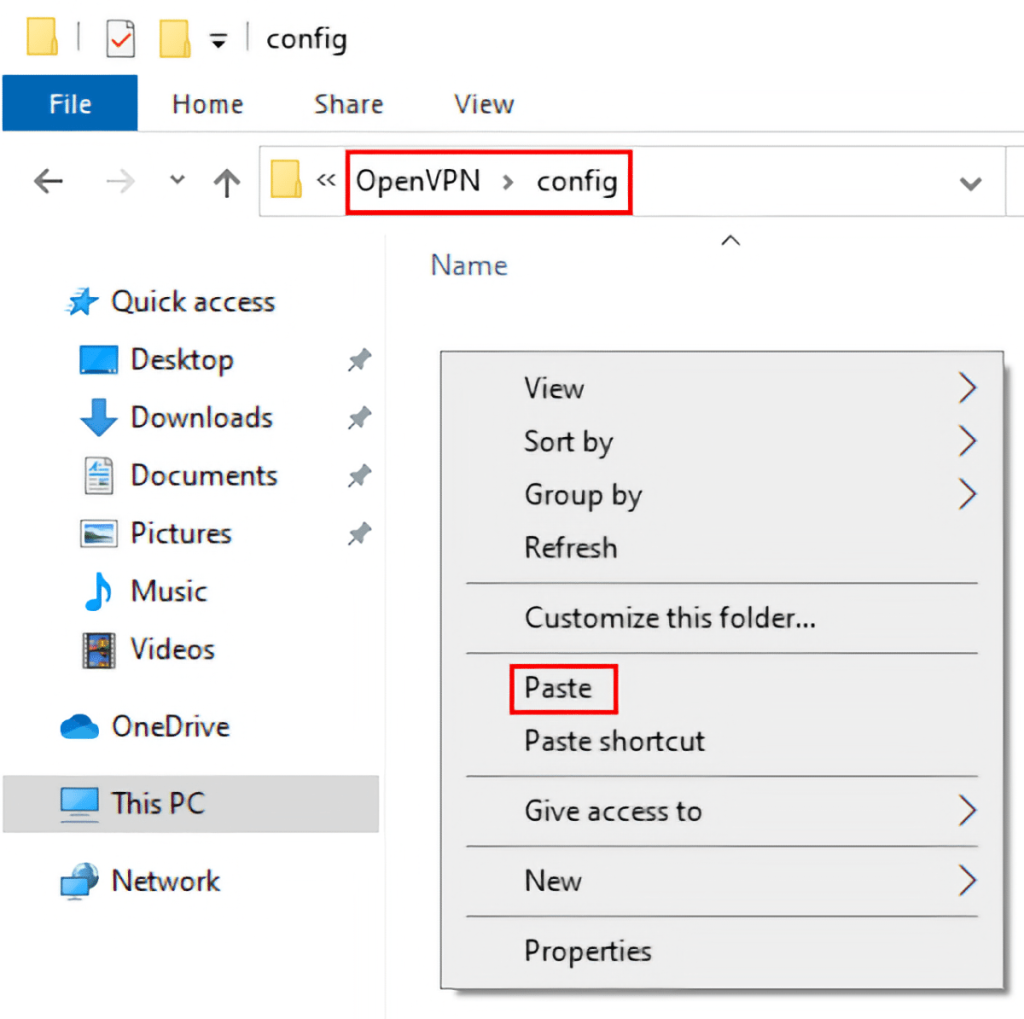Switch to the Share ribbon tab
Viewport: 1024px width, 1019px height.
[349, 105]
